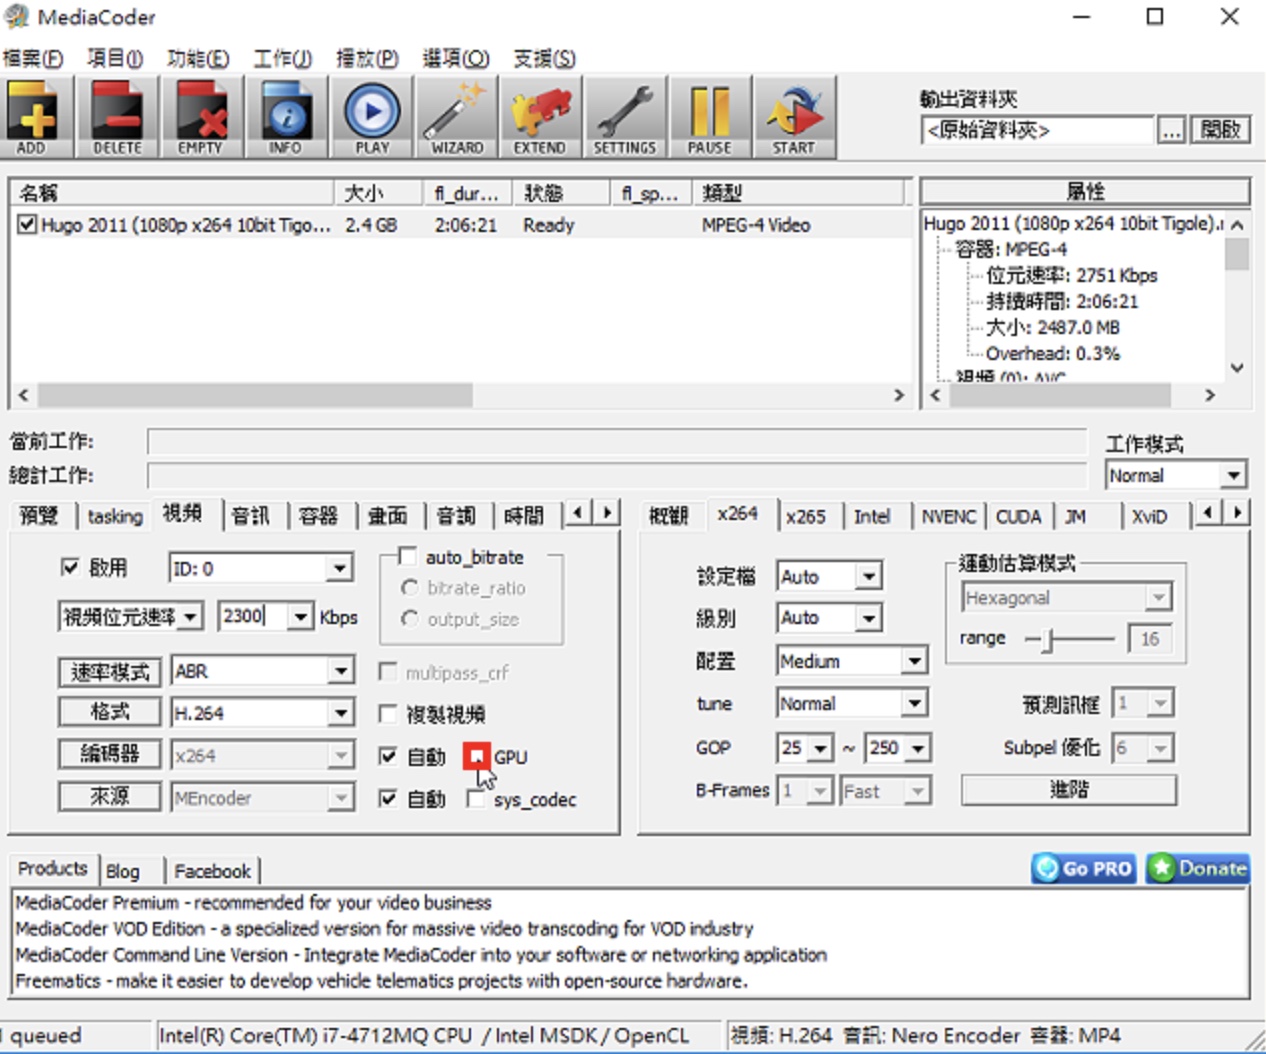Enable the auto_bitrate checkbox

[407, 556]
